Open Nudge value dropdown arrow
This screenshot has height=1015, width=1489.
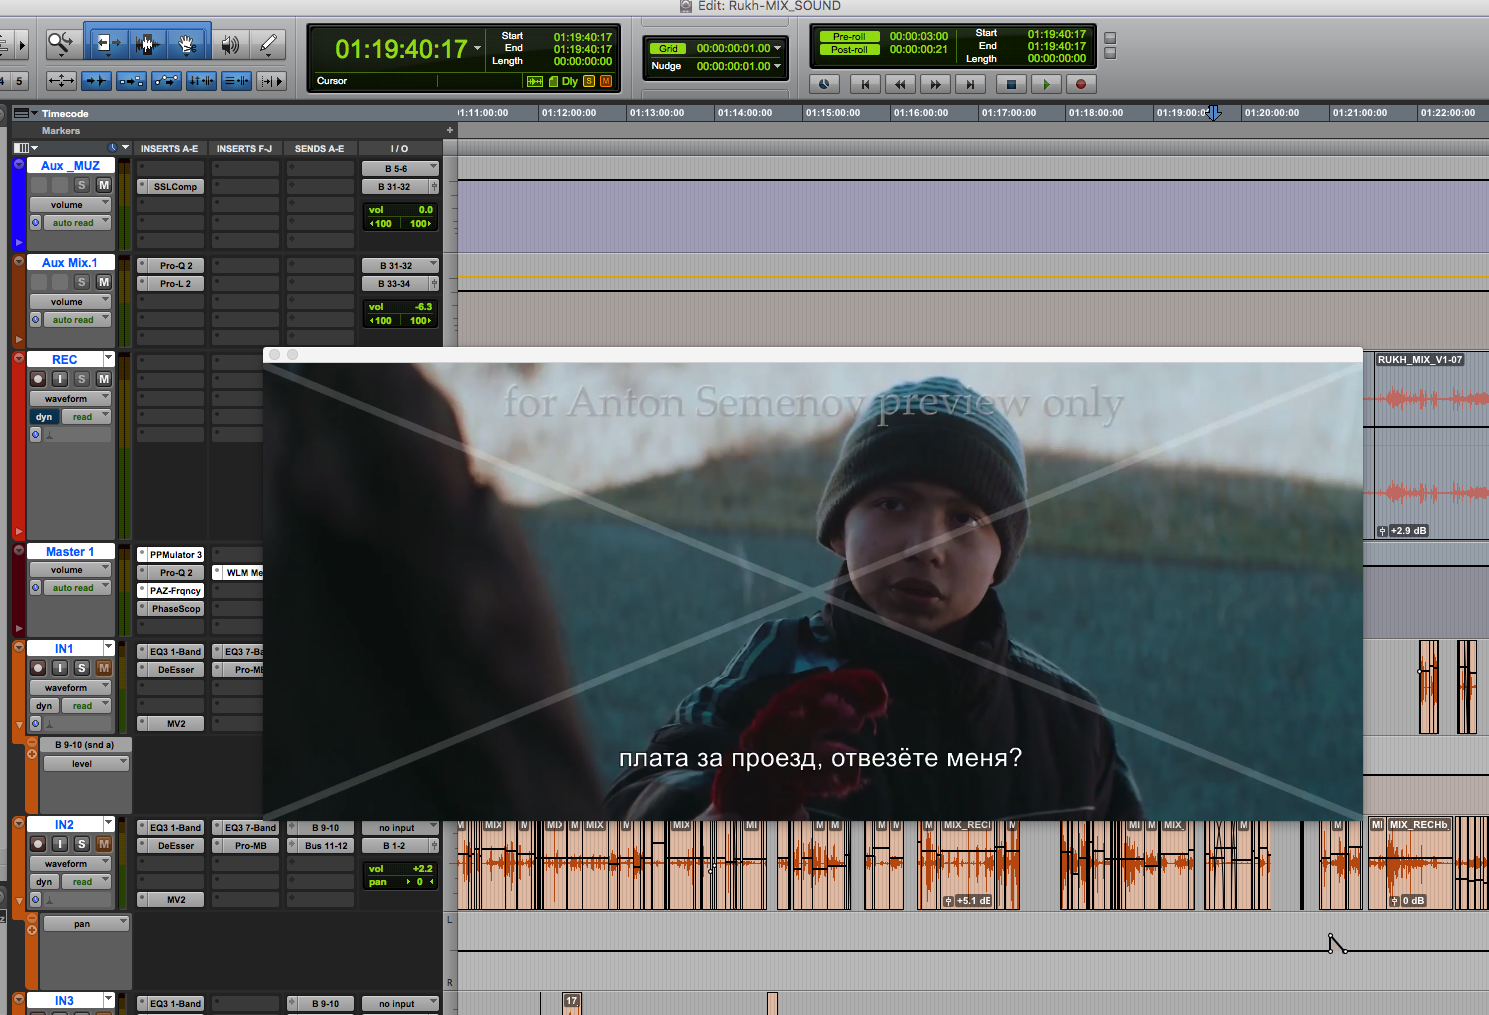click(777, 66)
